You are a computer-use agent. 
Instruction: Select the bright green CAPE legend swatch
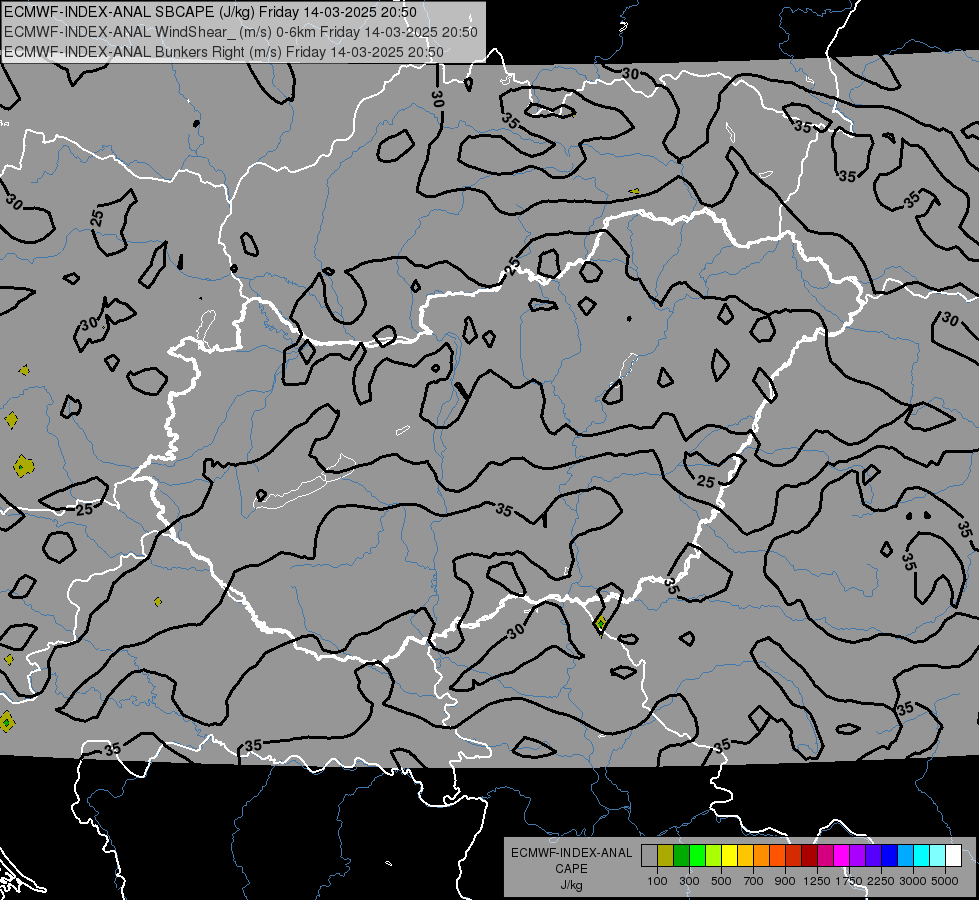pyautogui.click(x=697, y=855)
